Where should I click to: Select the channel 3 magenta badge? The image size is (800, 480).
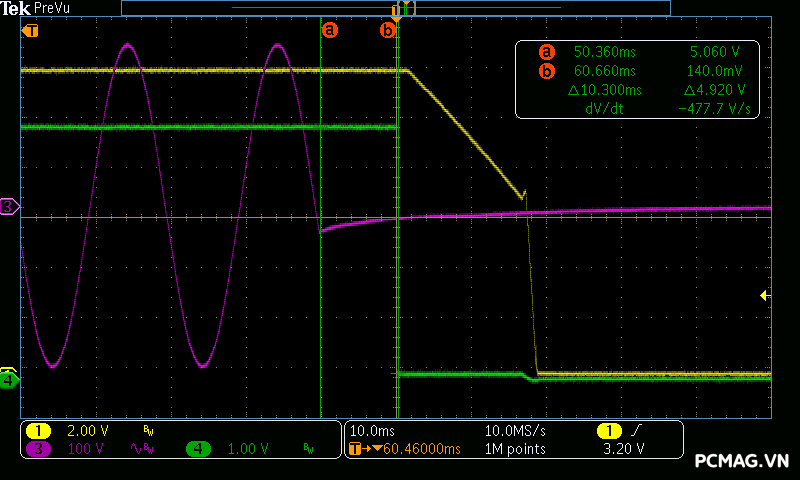[38, 449]
